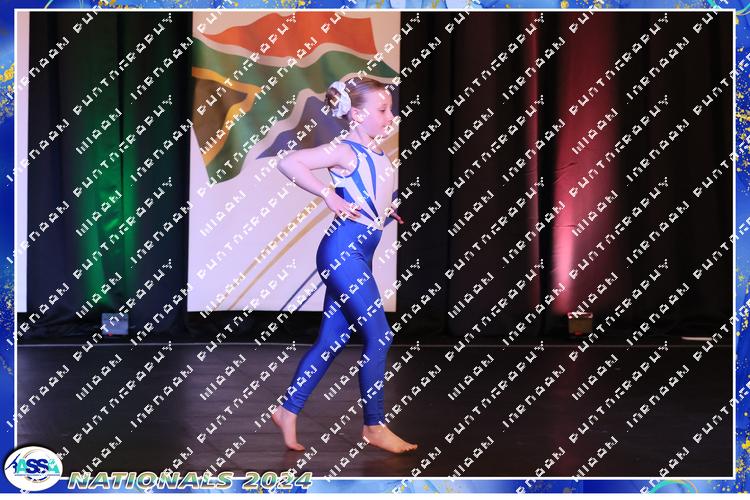750x500 pixels.
Task: Click the dancer's face
Action: point(372,110)
